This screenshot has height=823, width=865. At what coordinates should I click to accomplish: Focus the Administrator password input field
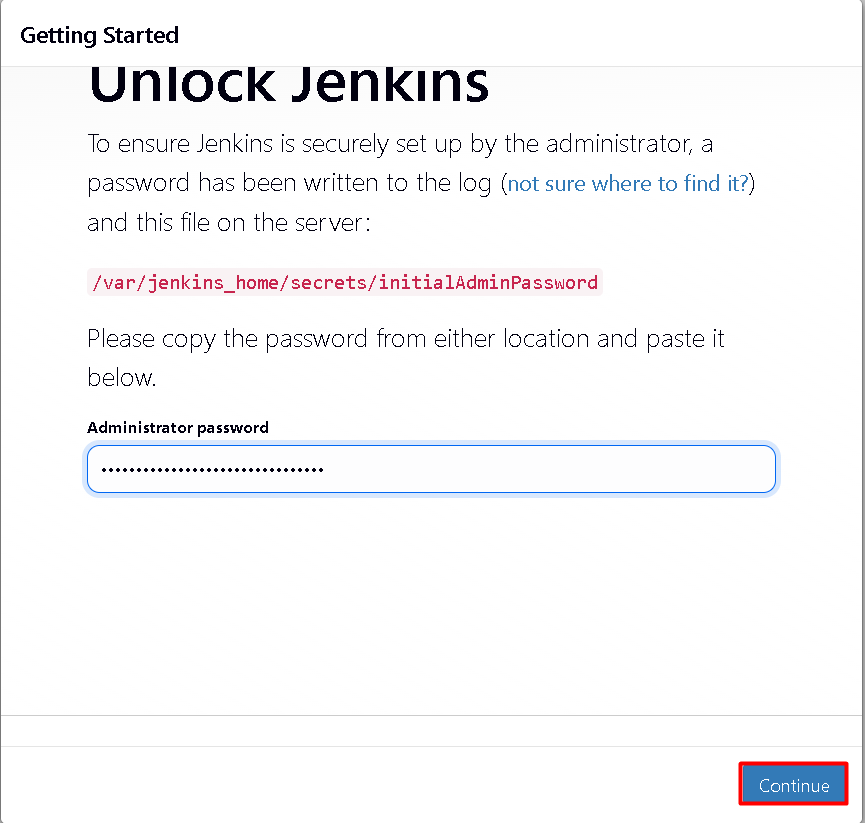pos(431,469)
